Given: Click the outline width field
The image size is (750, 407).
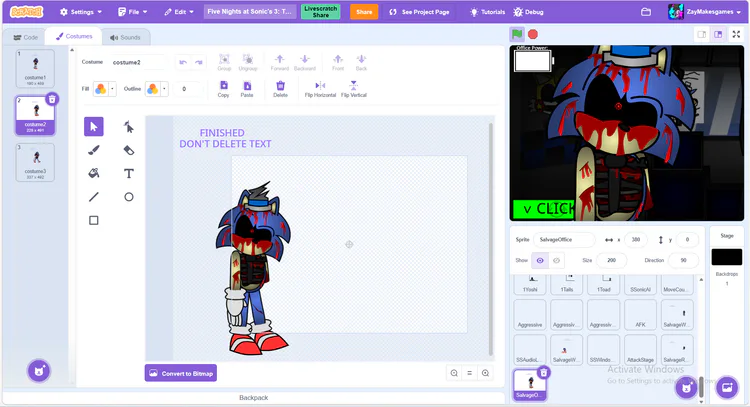Looking at the screenshot, I should pyautogui.click(x=187, y=88).
